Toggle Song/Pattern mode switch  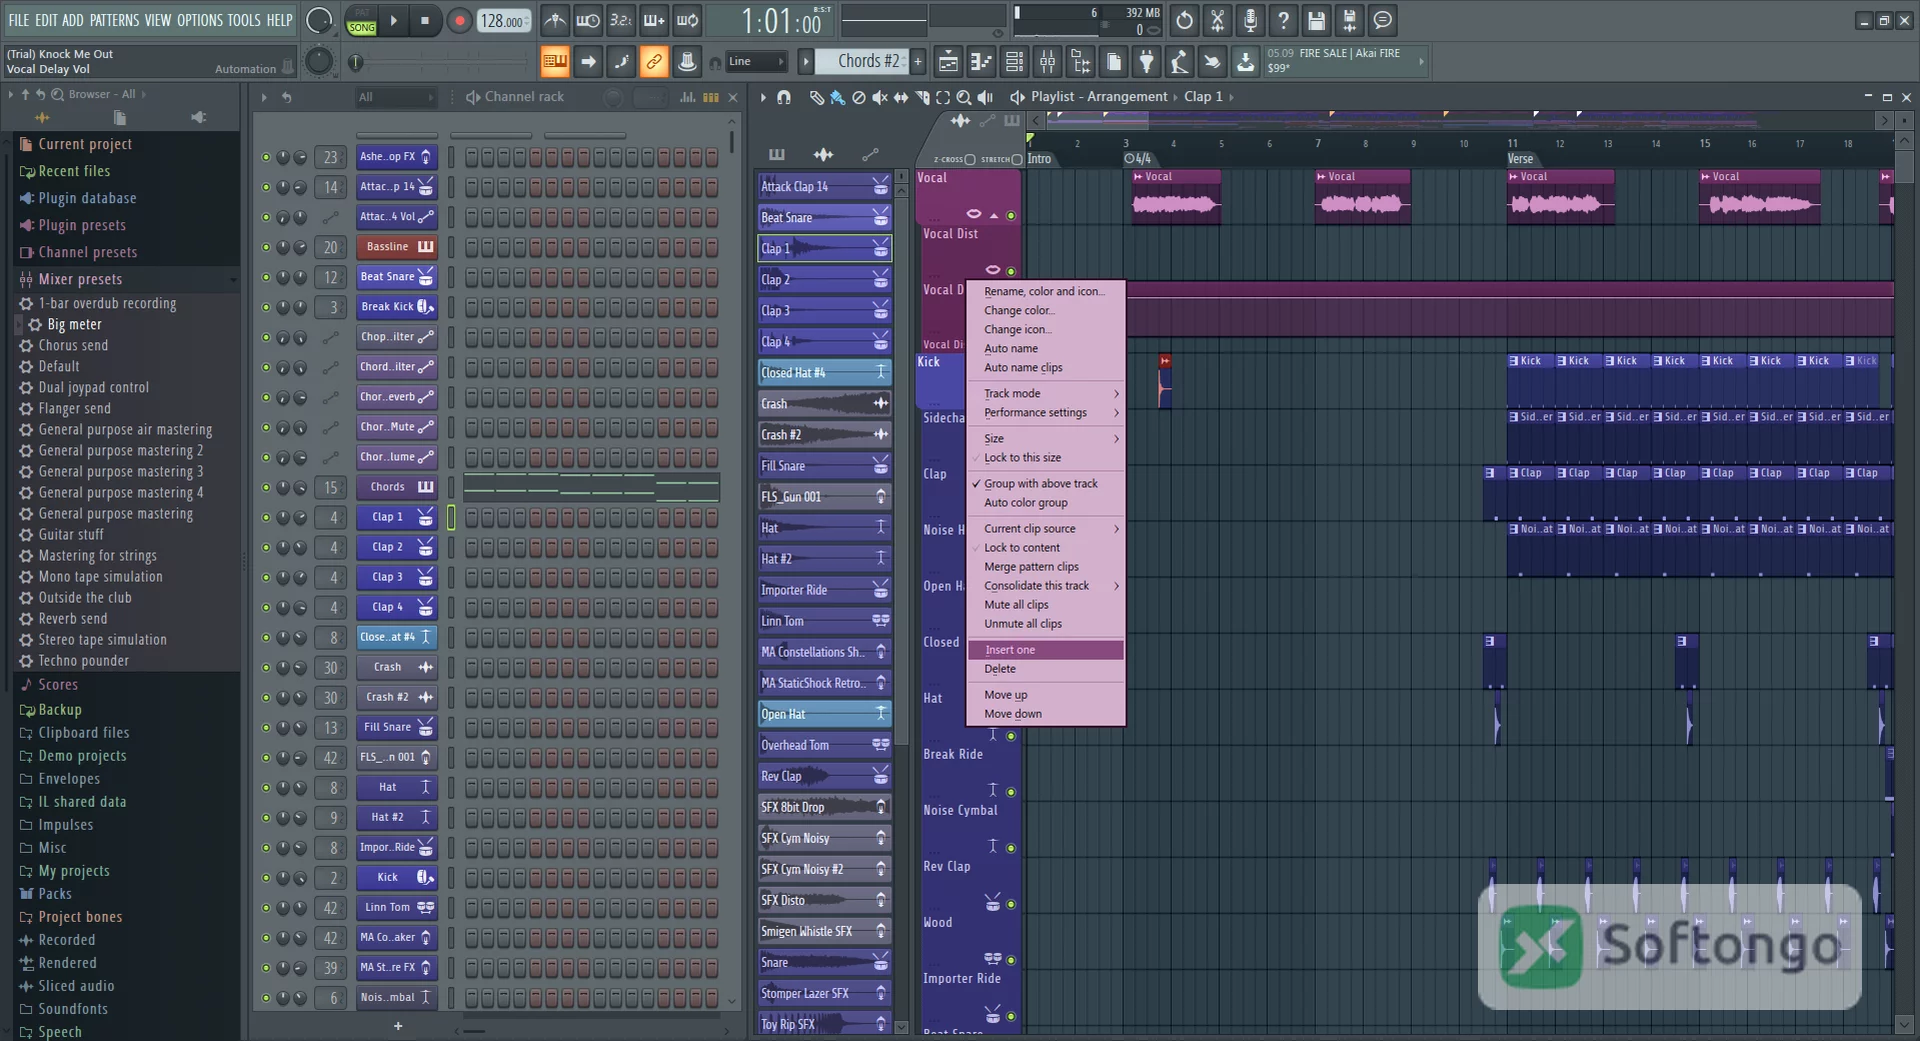361,21
